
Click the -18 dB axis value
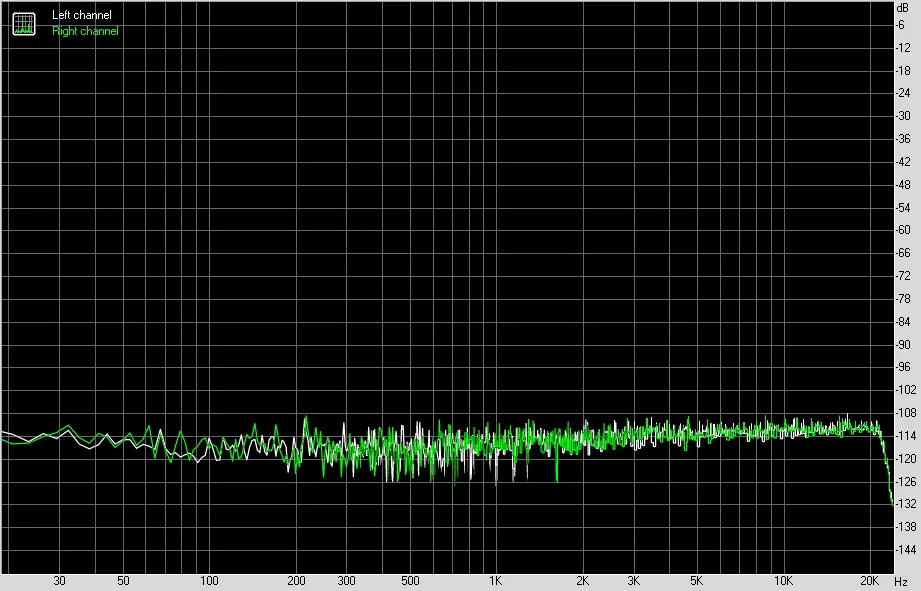[x=903, y=70]
